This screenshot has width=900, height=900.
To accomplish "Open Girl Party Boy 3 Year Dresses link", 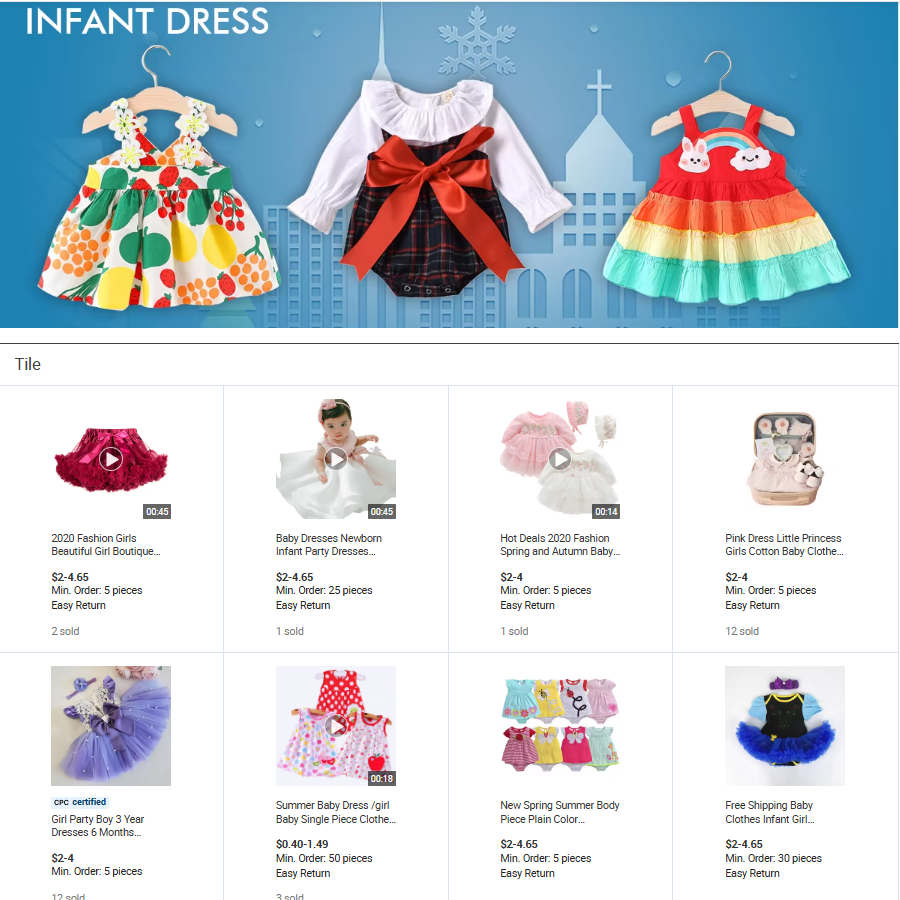I will [x=98, y=825].
